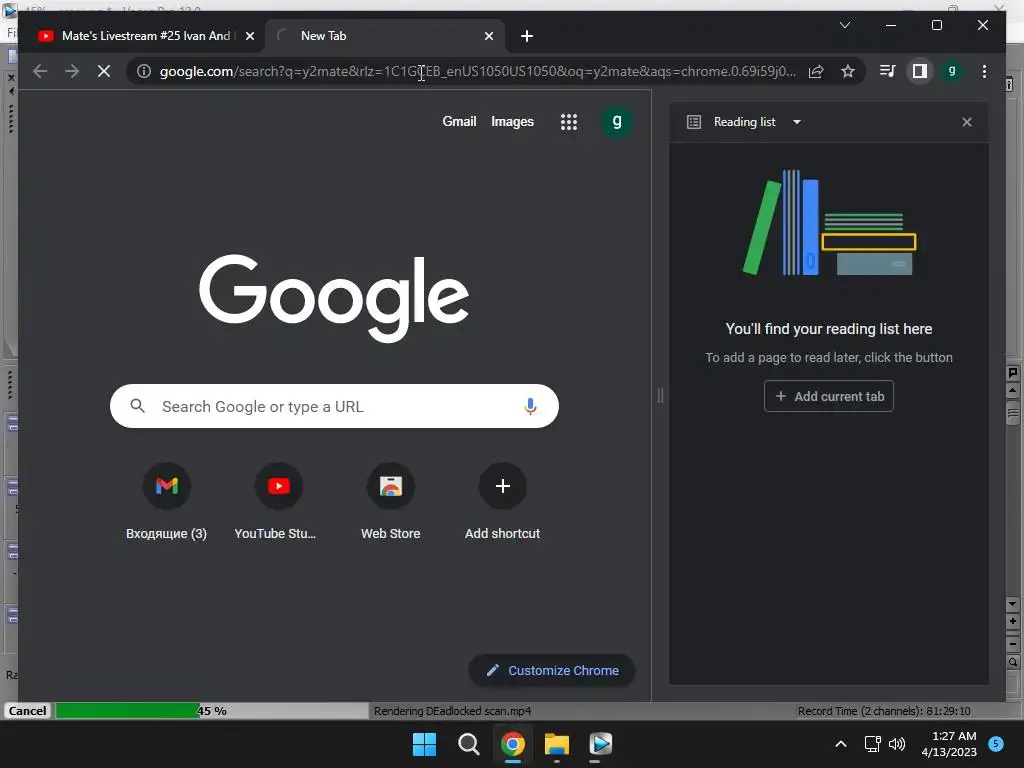The width and height of the screenshot is (1024, 768).
Task: Open File Explorer from taskbar
Action: point(557,744)
